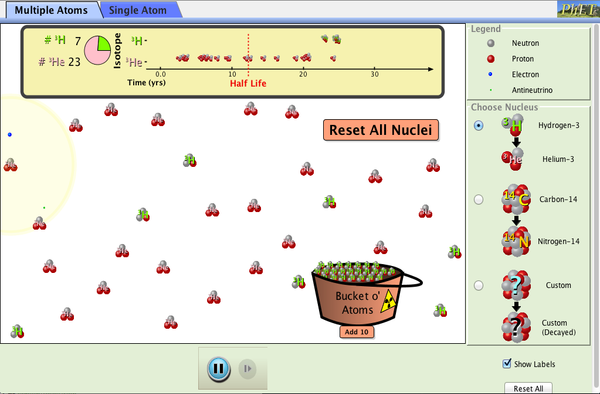Click the PhET logo
The image size is (600, 394).
coord(578,9)
